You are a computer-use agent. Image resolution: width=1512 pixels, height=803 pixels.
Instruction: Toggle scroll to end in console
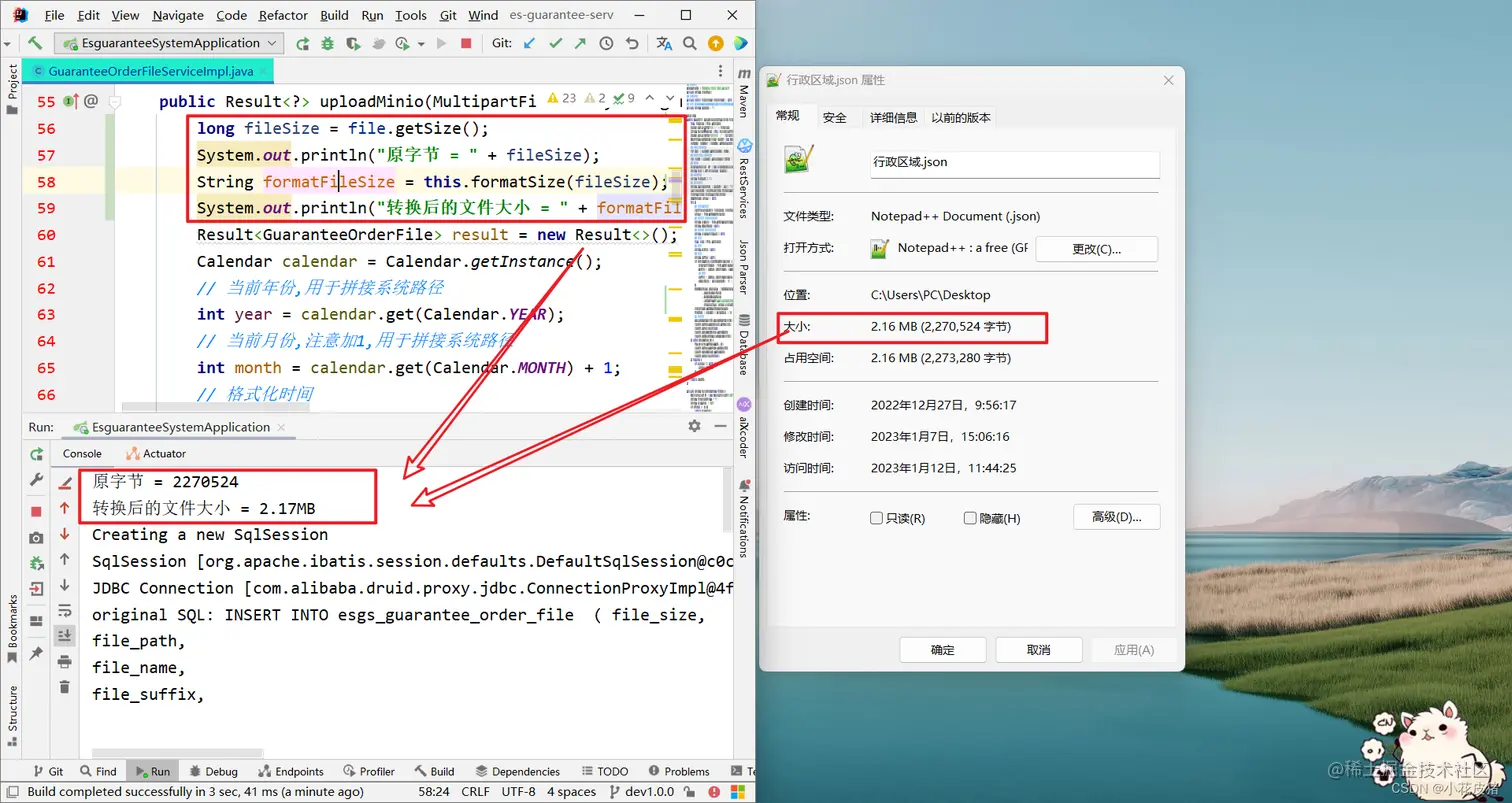coord(65,635)
